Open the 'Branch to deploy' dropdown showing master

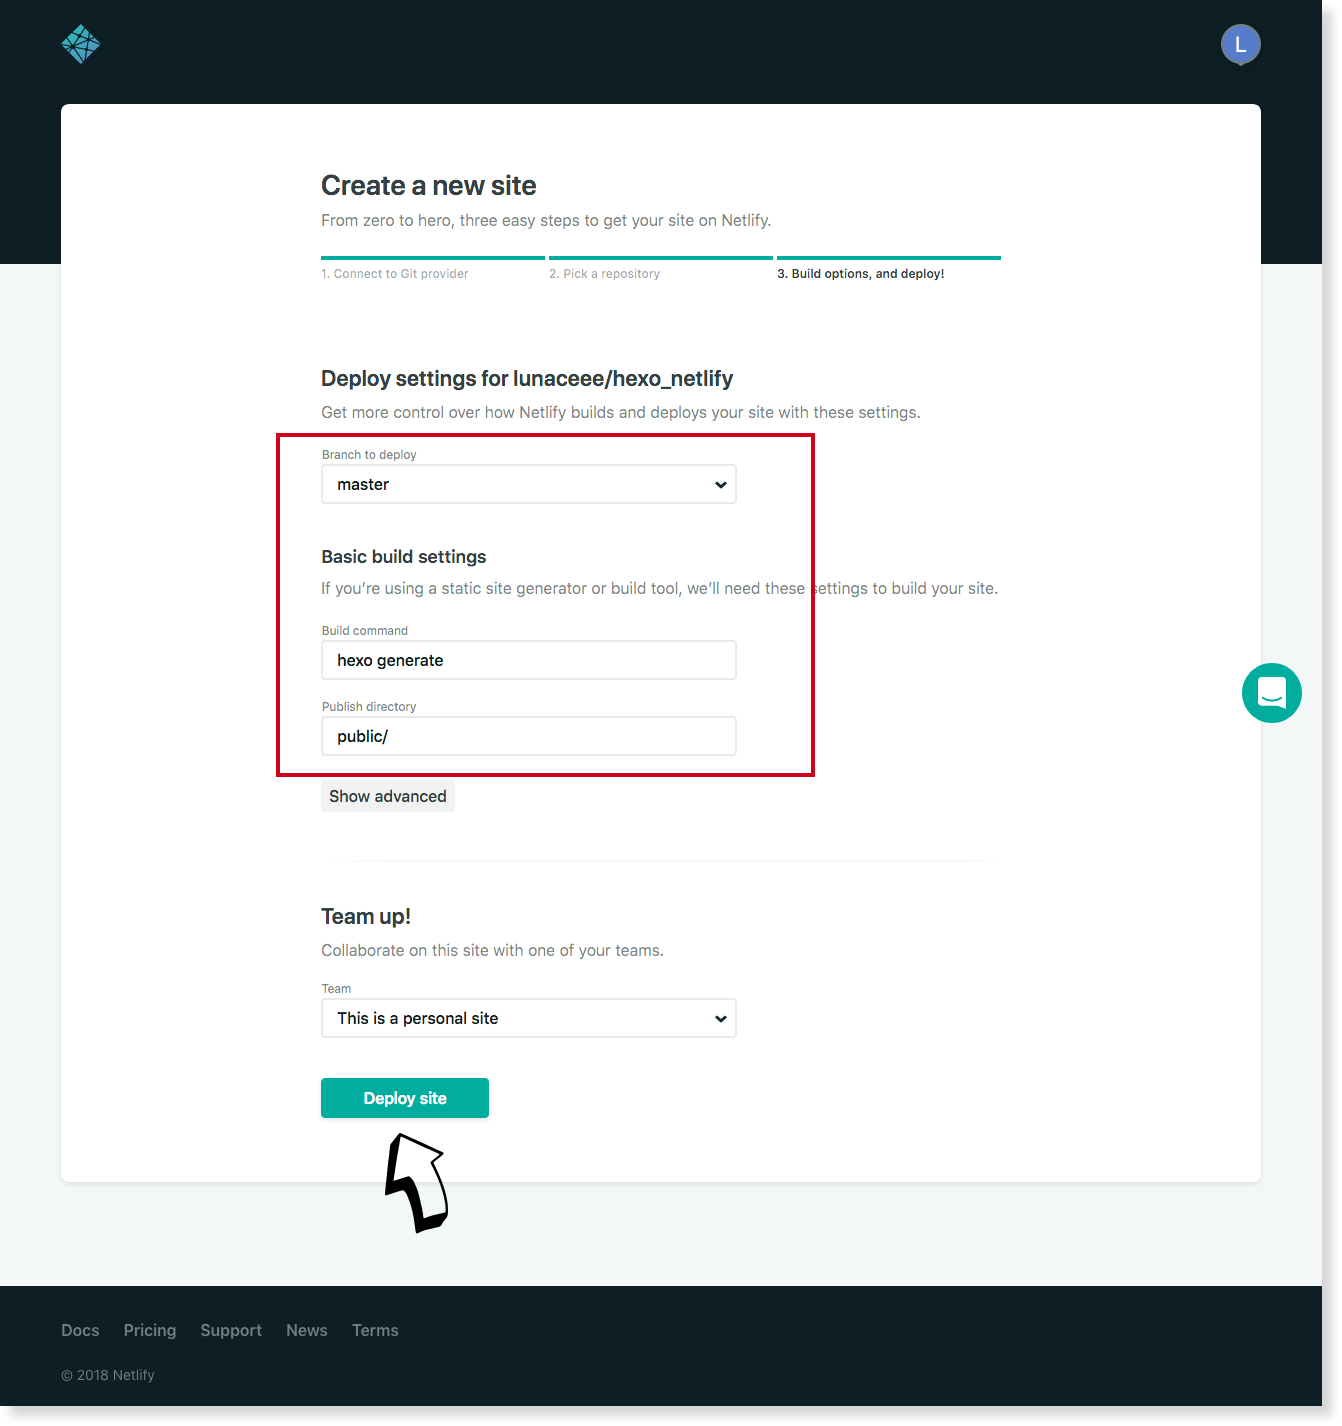tap(528, 484)
